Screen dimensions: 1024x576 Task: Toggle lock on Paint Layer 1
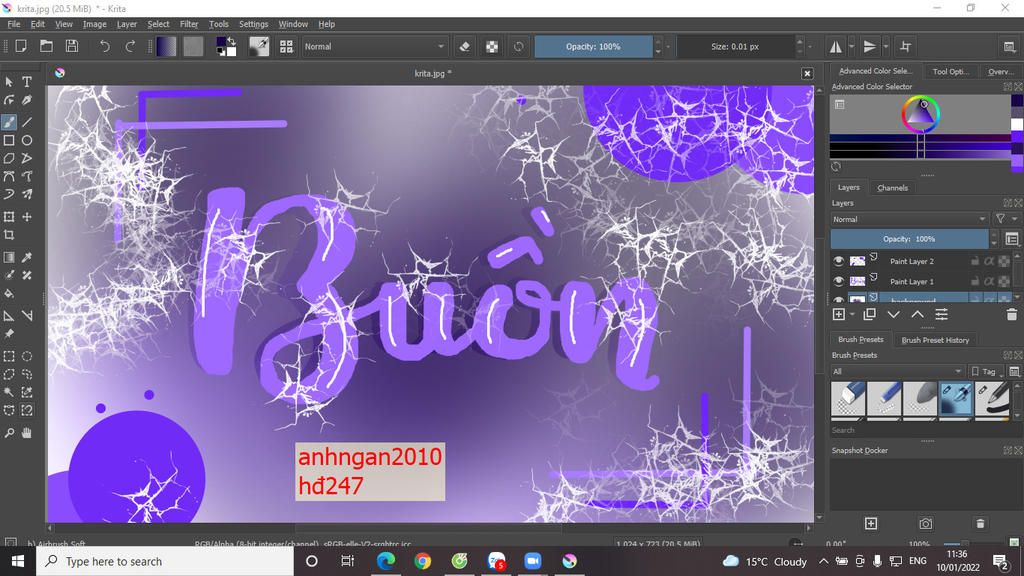point(975,281)
